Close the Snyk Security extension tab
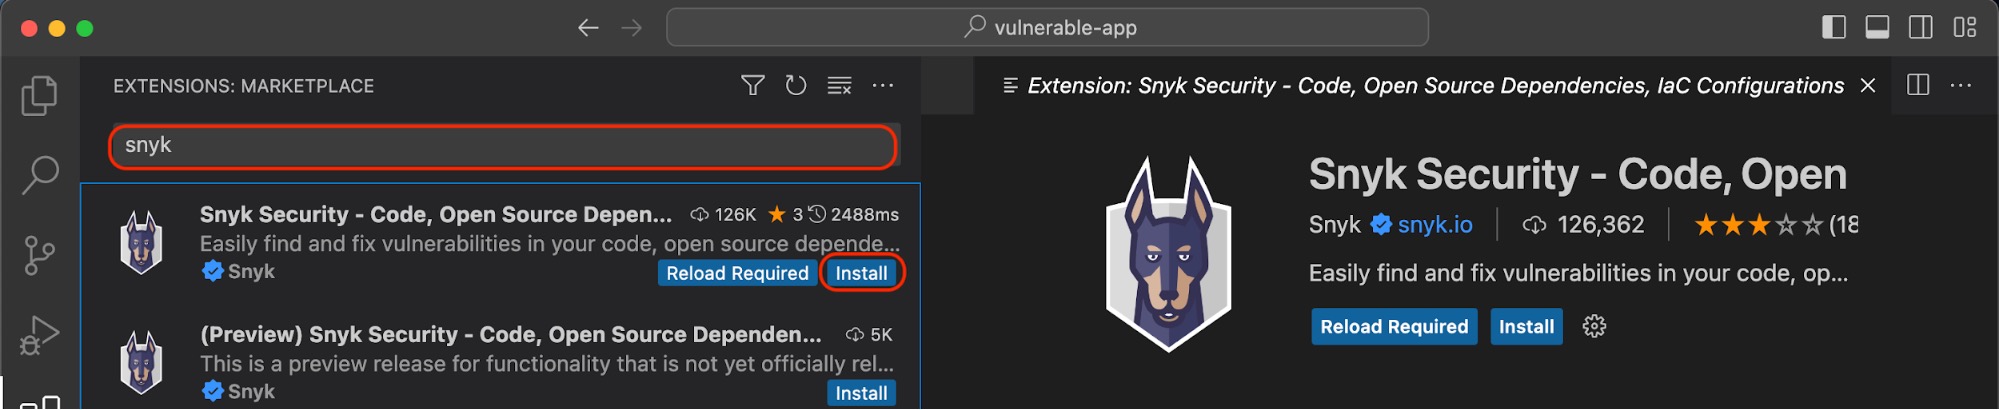1999x410 pixels. click(x=1868, y=86)
